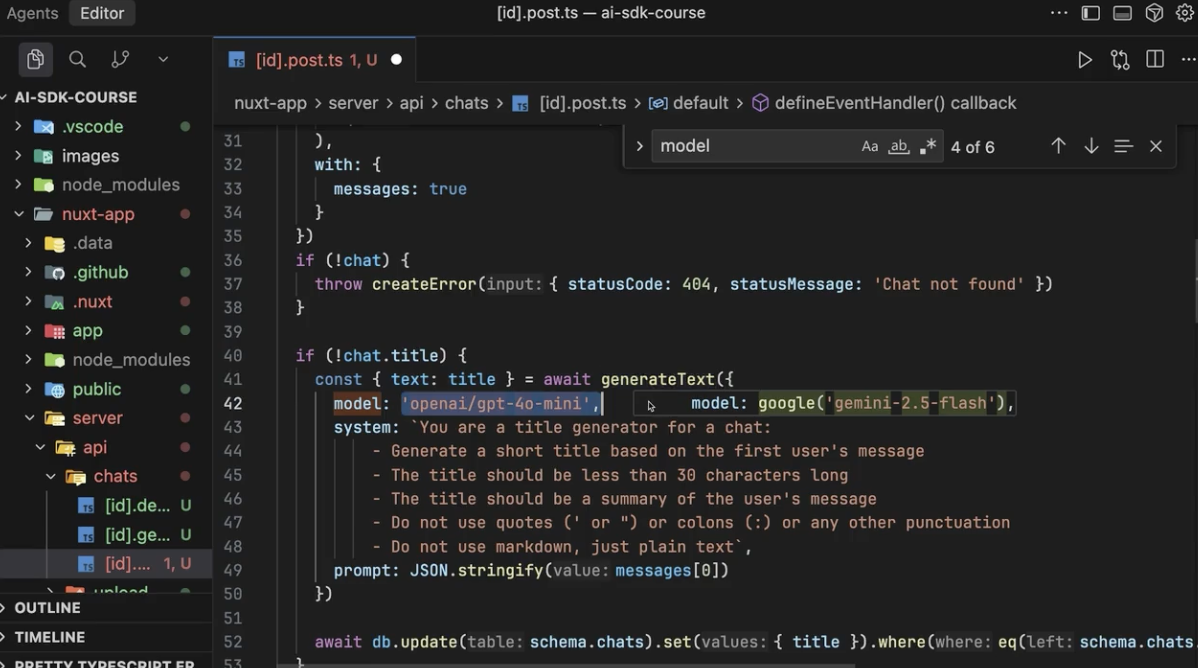Expand the more sidebar views chevron
The width and height of the screenshot is (1198, 668).
tap(163, 60)
